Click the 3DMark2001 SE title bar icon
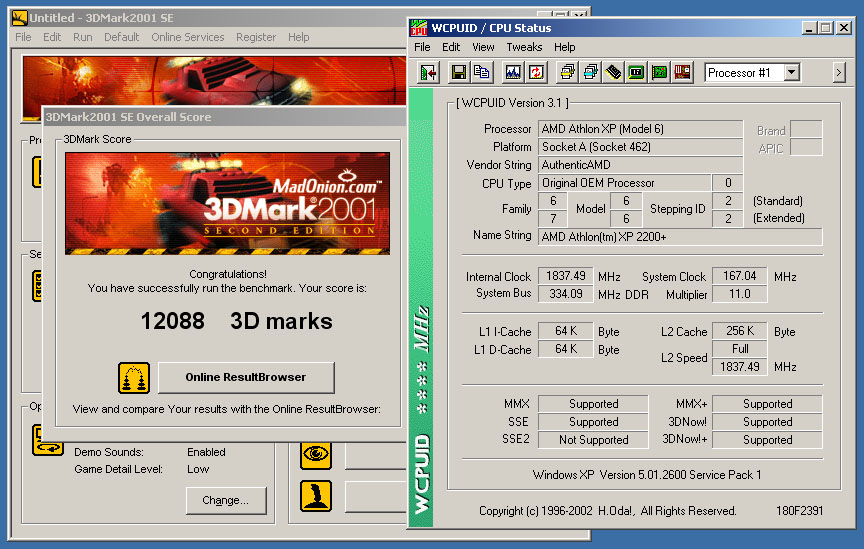This screenshot has height=549, width=864. (19, 18)
